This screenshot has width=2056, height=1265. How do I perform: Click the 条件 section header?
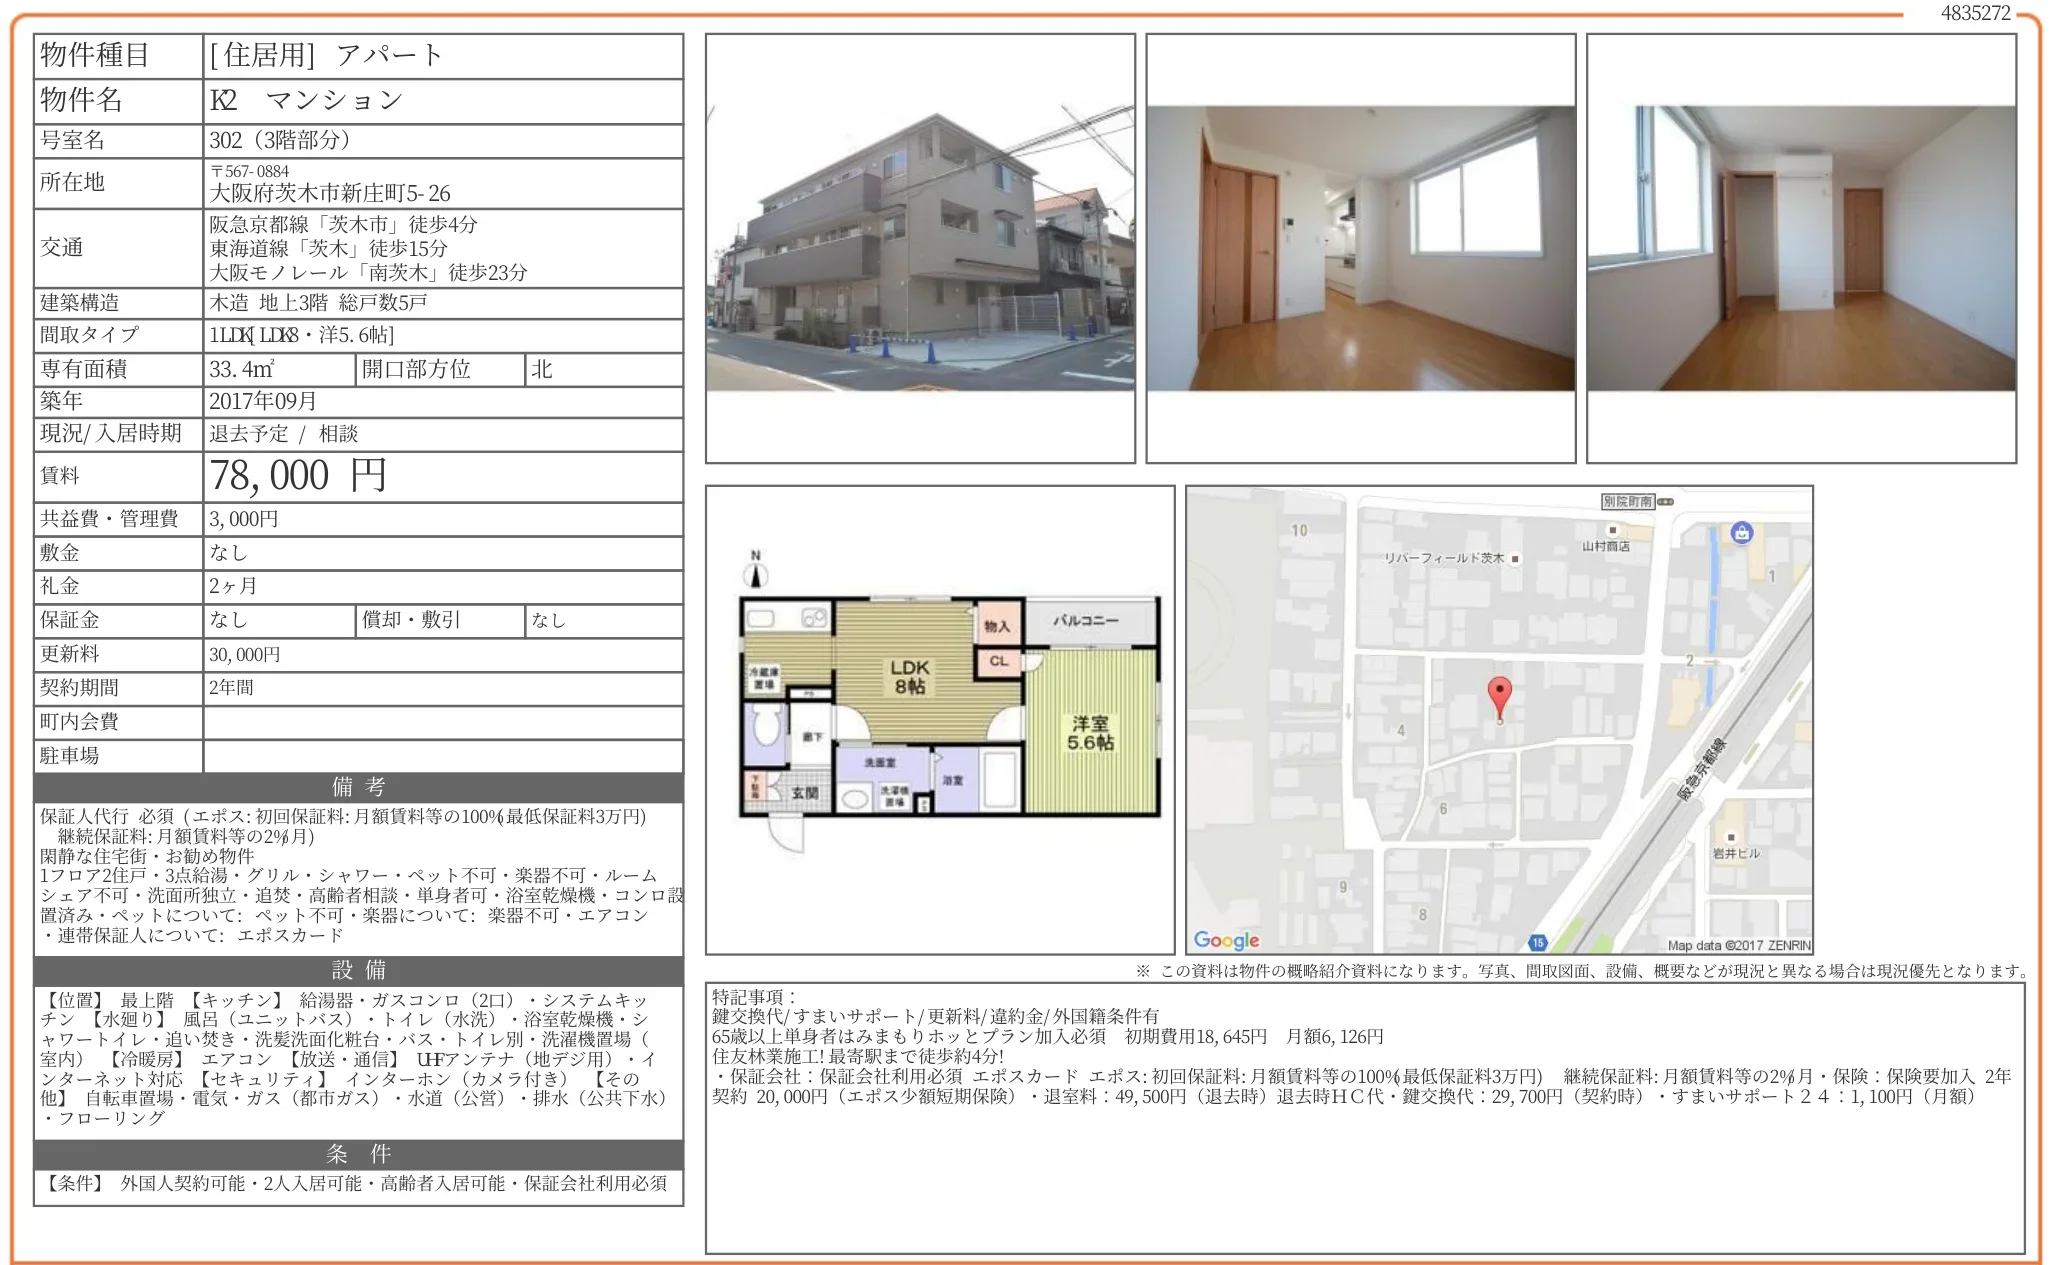[358, 1154]
